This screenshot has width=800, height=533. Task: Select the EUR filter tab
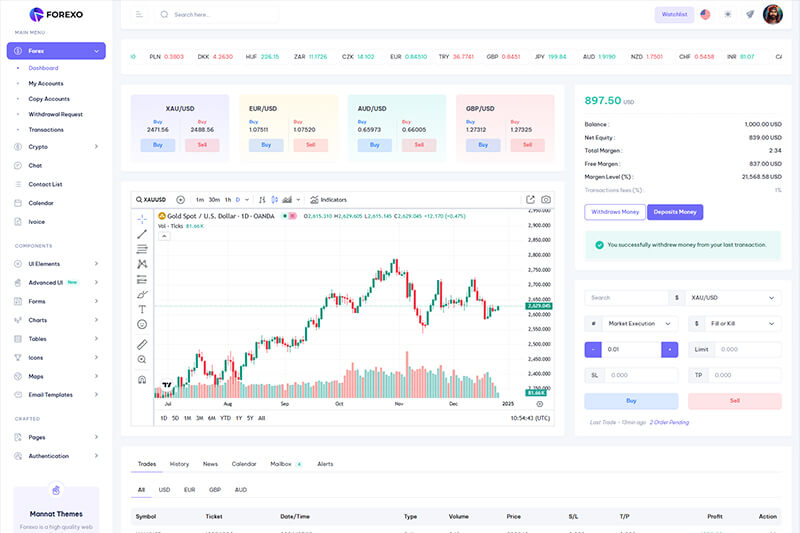click(189, 490)
